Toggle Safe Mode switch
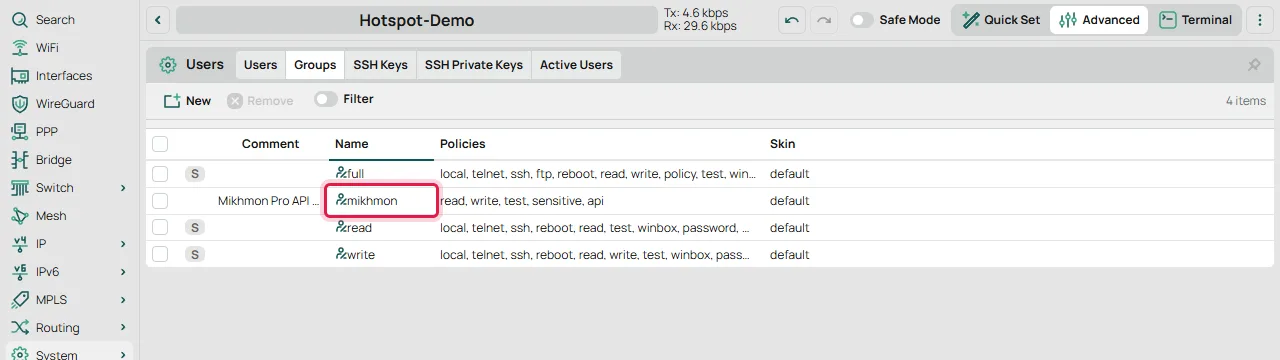 click(x=861, y=20)
